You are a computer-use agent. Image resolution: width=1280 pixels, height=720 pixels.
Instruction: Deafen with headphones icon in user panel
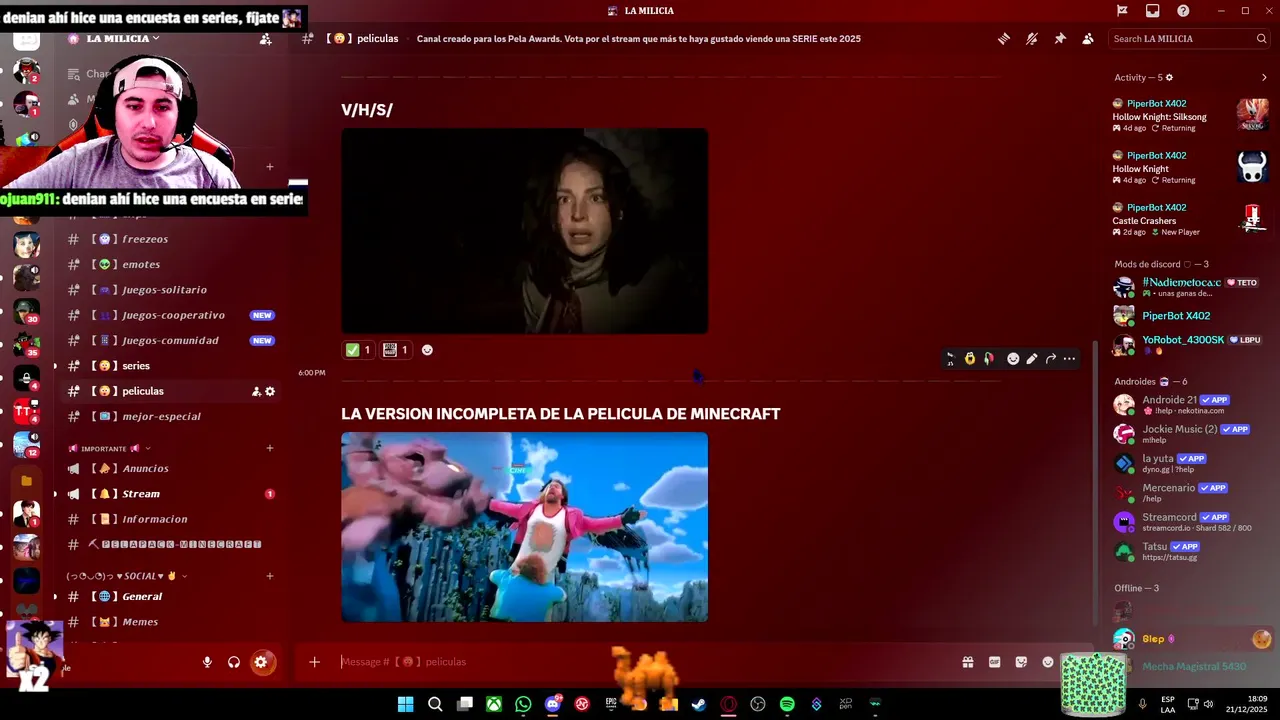point(233,662)
